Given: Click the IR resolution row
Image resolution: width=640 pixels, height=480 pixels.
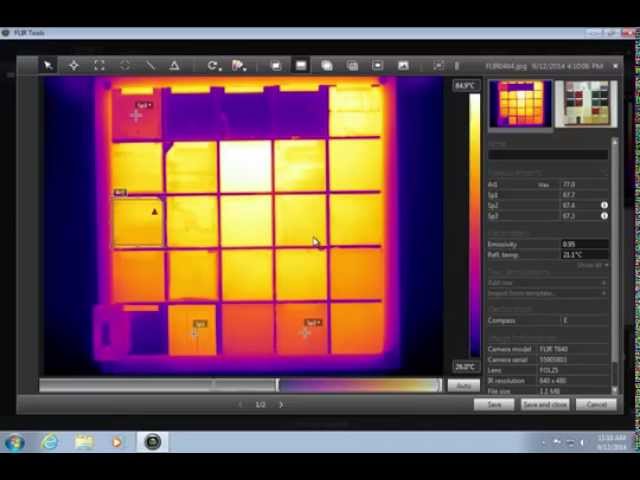Looking at the screenshot, I should 548,381.
